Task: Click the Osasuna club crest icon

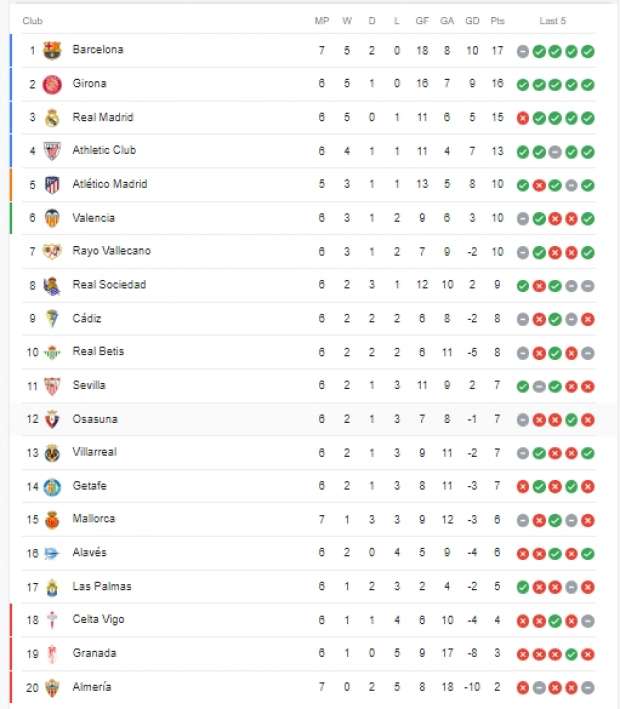Action: (x=52, y=420)
